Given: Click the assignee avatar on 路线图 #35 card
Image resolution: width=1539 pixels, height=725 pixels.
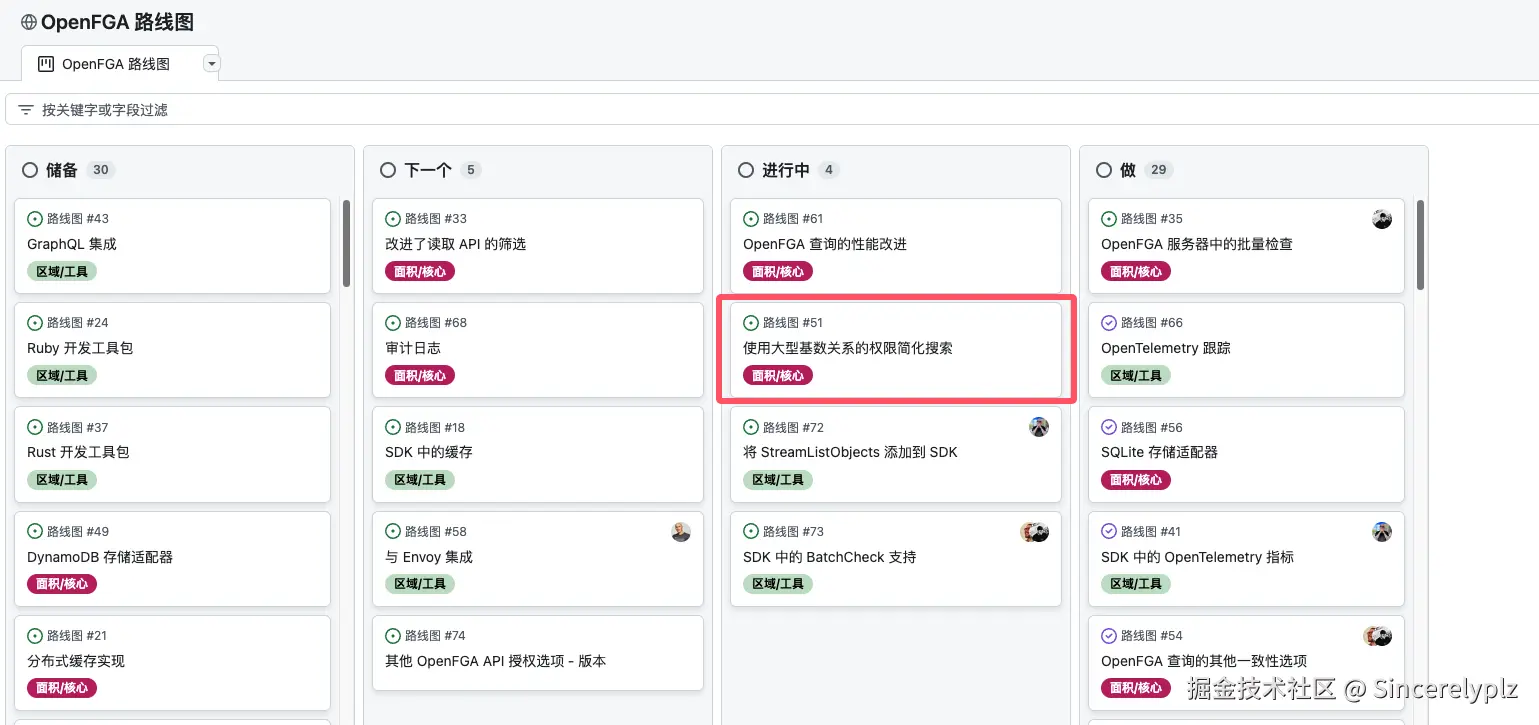Looking at the screenshot, I should click(1382, 218).
